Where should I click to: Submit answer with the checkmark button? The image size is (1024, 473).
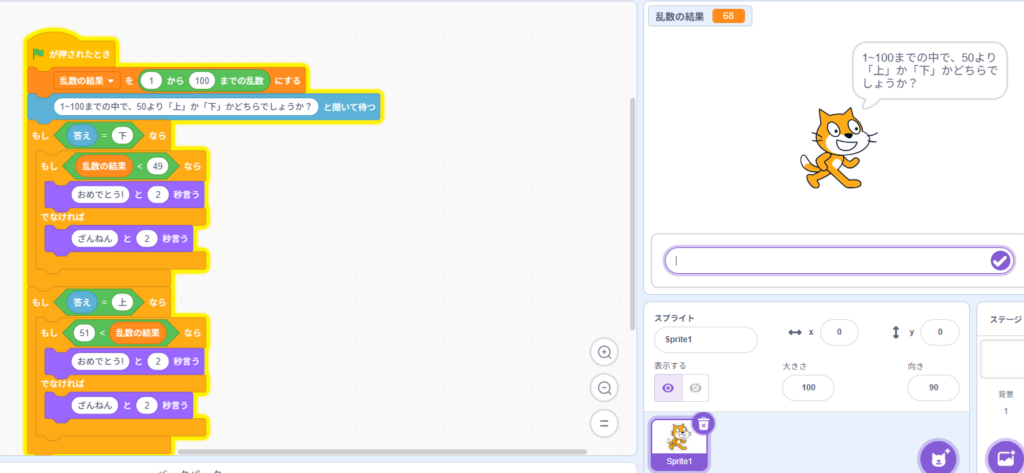(x=1000, y=260)
